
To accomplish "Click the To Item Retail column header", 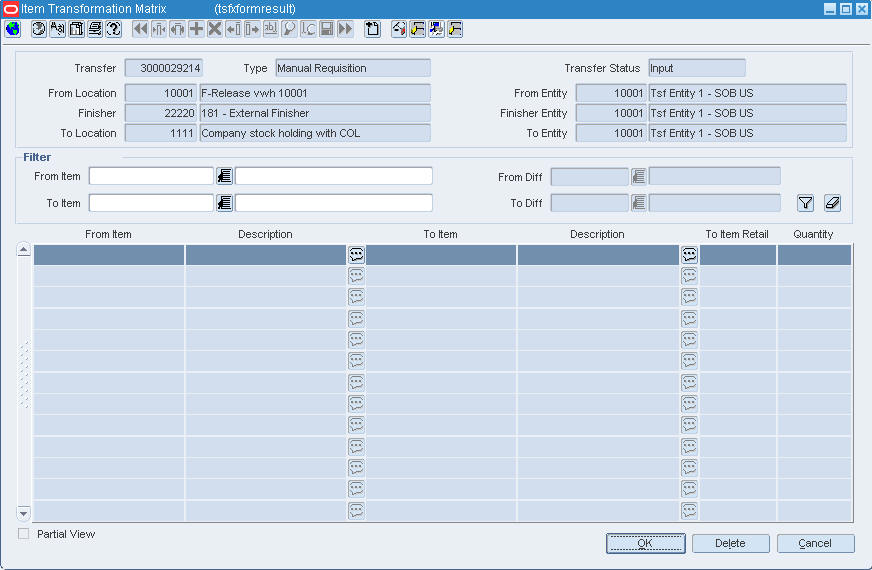I will pos(737,234).
